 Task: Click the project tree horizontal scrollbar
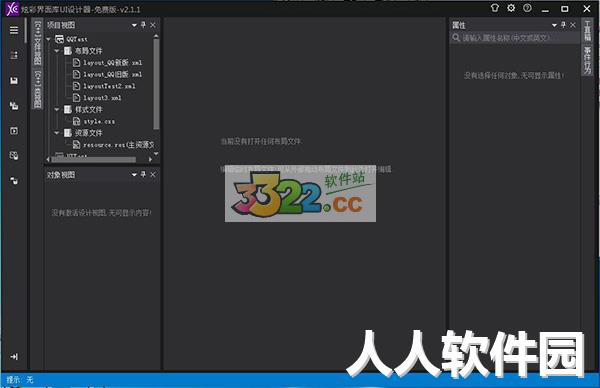pyautogui.click(x=94, y=159)
